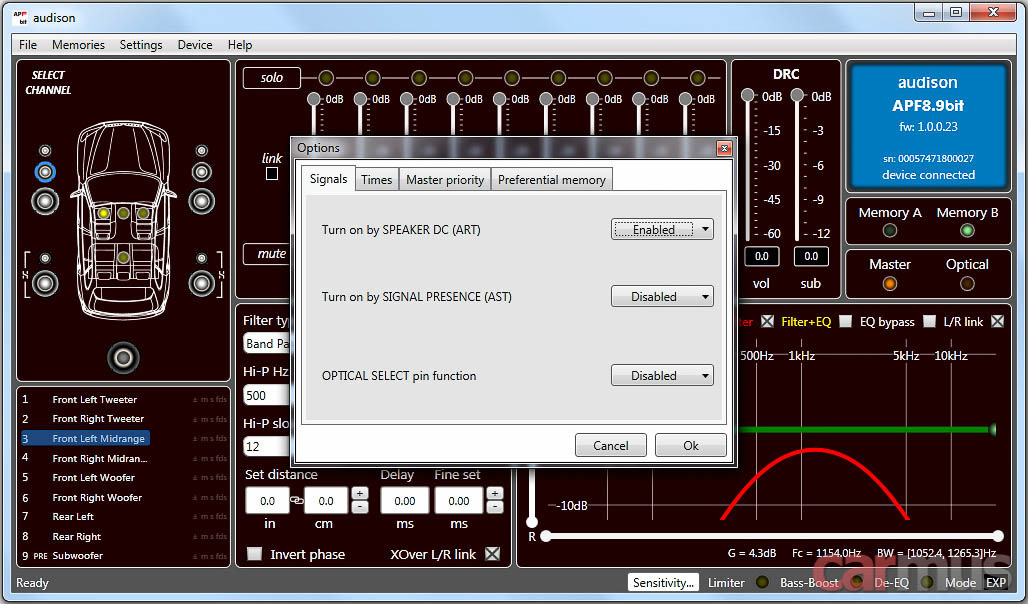This screenshot has height=604, width=1028.
Task: Select Rear Right in the channel list
Action: click(x=77, y=536)
